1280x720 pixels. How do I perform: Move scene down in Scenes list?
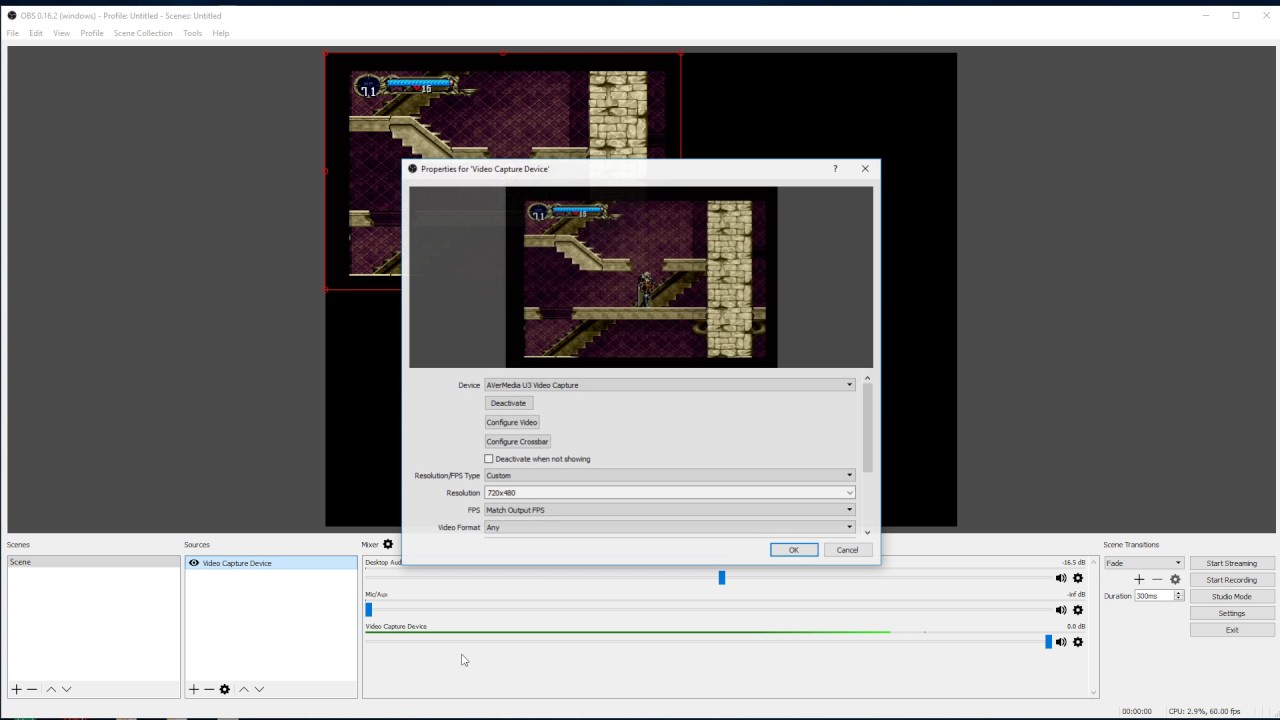coord(67,689)
